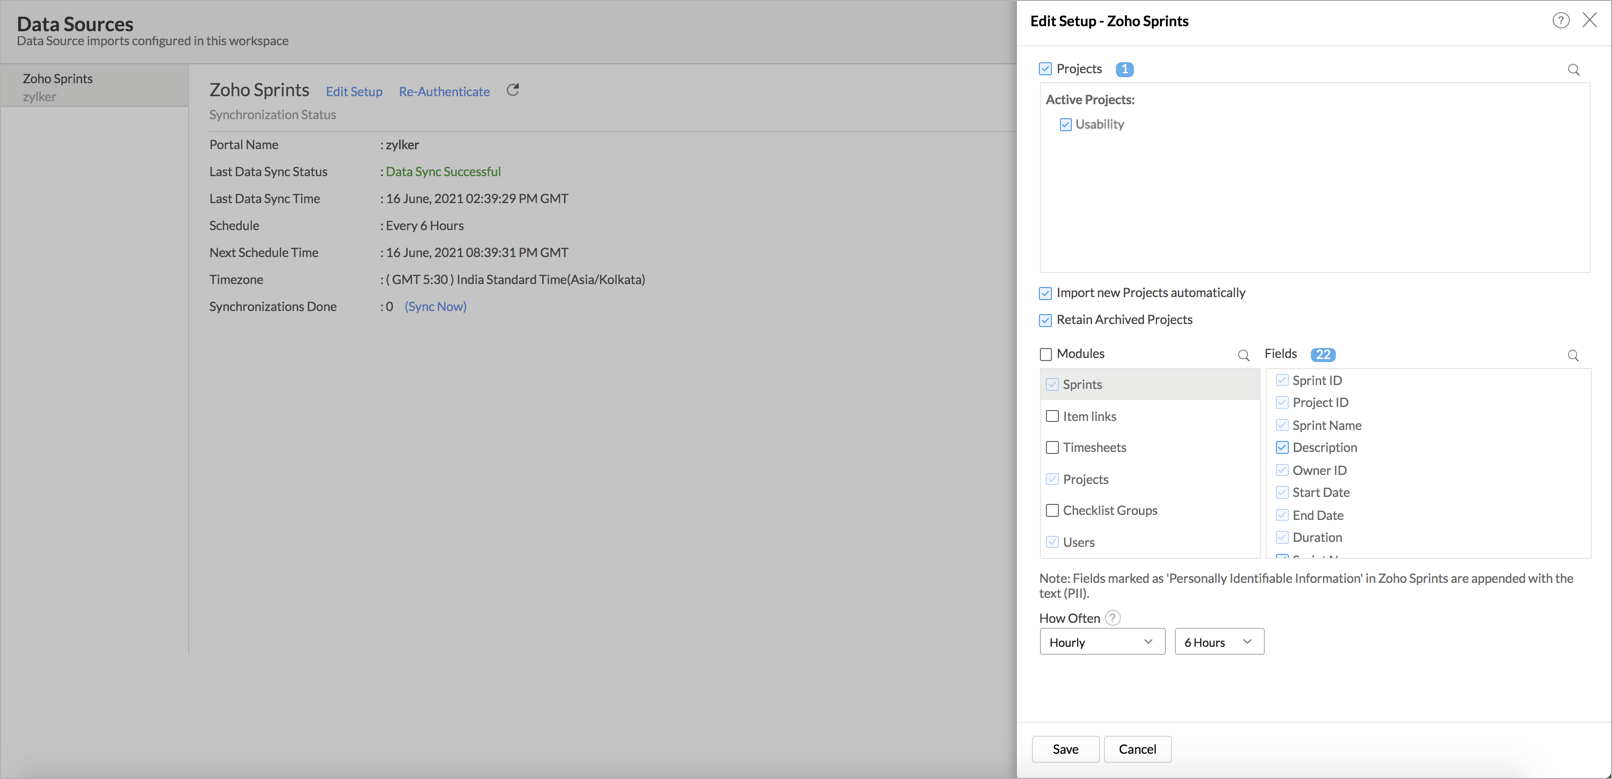This screenshot has width=1612, height=779.
Task: Click the Sync Now link
Action: (435, 306)
